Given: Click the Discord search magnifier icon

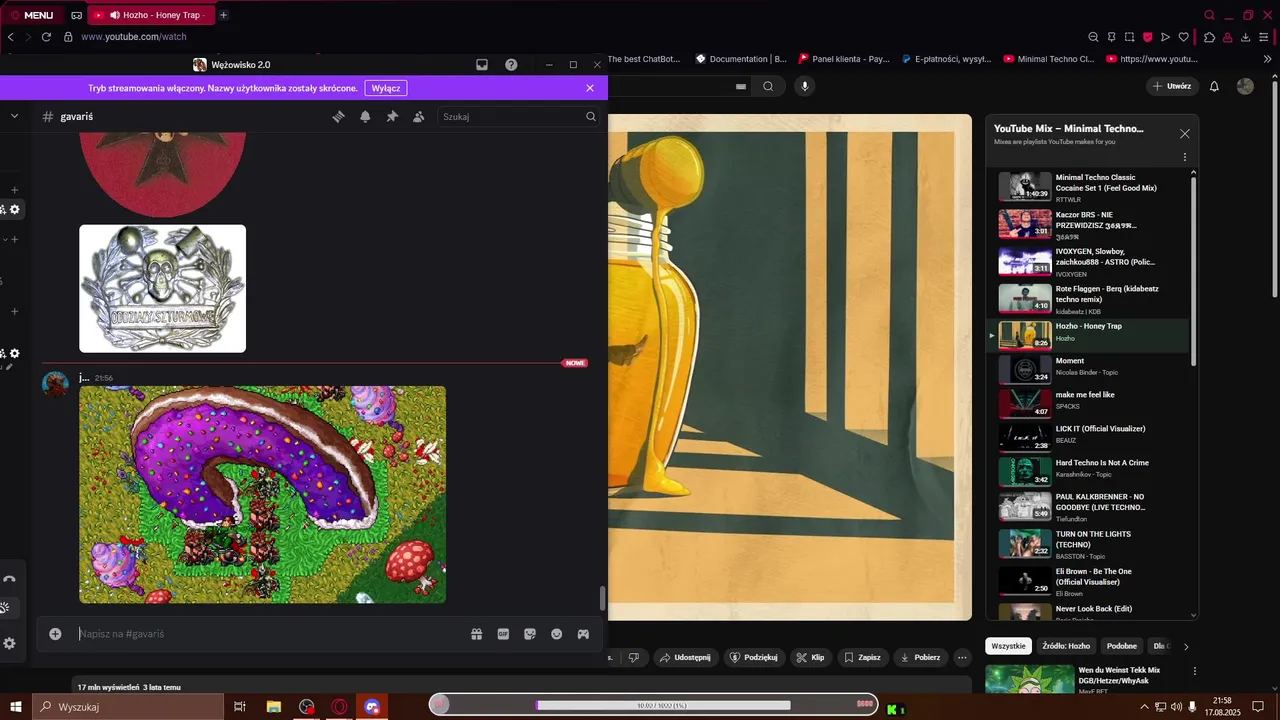Looking at the screenshot, I should [x=591, y=117].
